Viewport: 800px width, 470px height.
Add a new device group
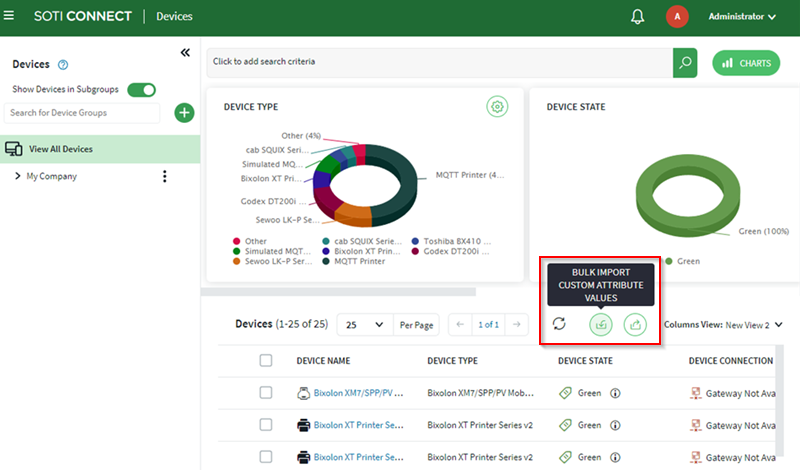coord(184,113)
